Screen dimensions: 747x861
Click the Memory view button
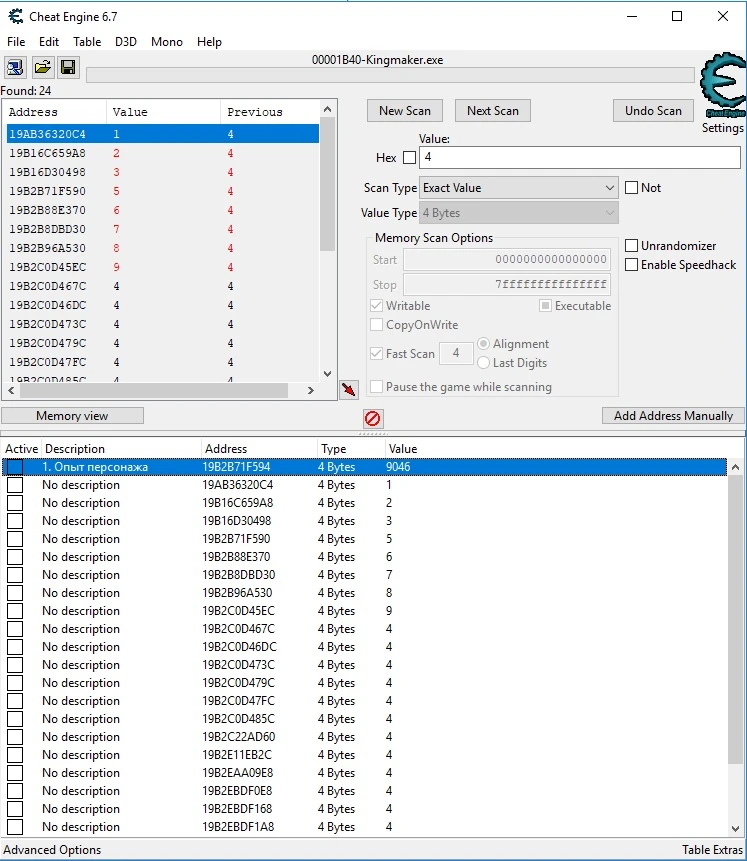[x=72, y=416]
